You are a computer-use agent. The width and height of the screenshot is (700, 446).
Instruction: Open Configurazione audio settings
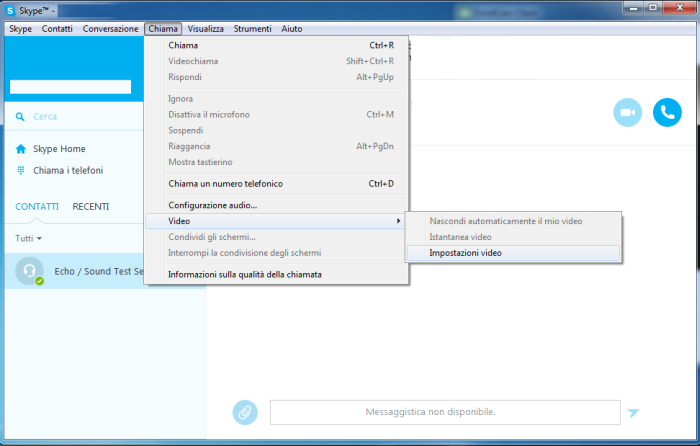coord(277,205)
